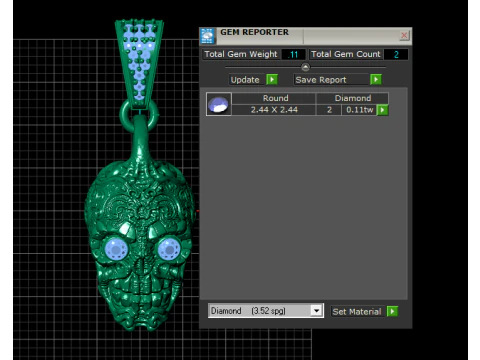Close the Gem Reporter window
Screen dimensions: 480x360
tap(404, 35)
